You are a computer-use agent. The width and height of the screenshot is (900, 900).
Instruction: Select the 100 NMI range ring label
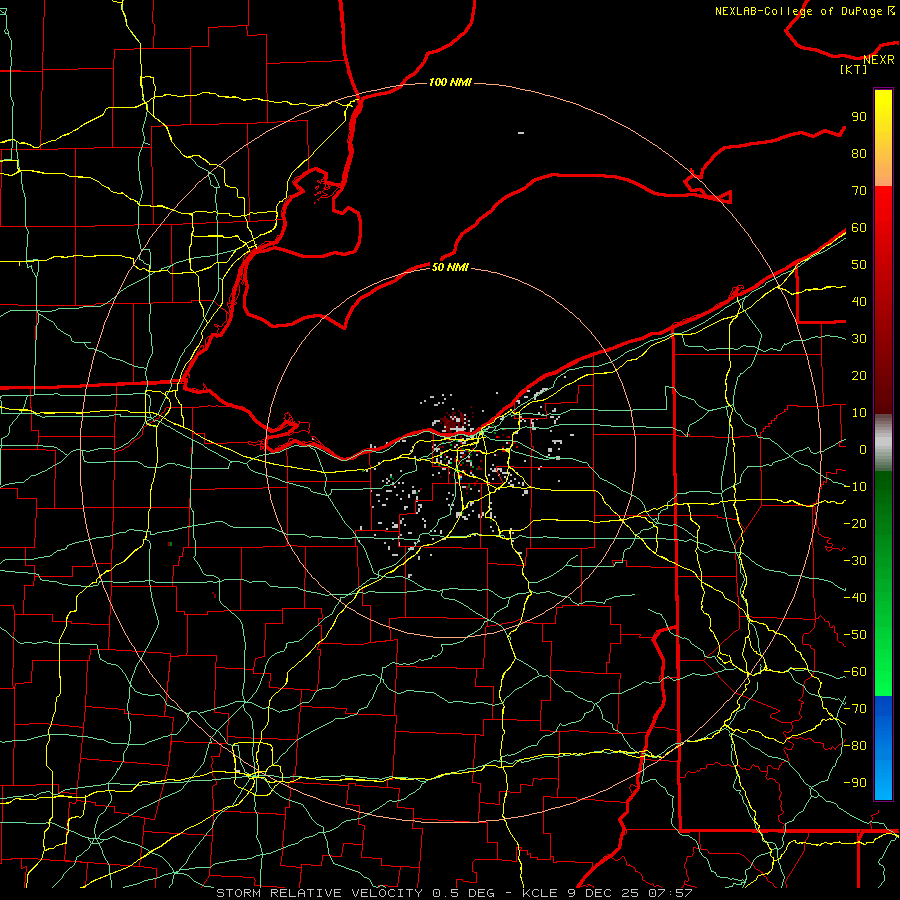(450, 82)
